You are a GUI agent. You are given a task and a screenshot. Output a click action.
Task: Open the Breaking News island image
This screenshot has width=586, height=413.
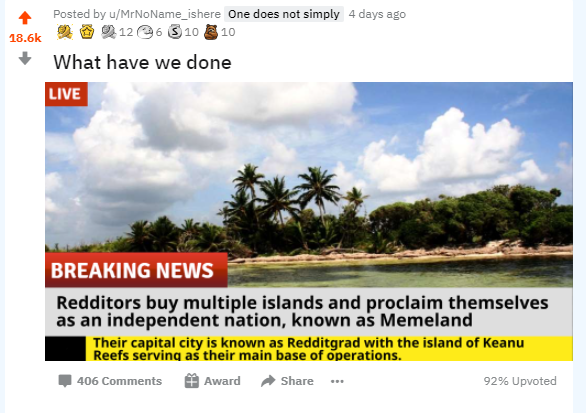point(309,222)
